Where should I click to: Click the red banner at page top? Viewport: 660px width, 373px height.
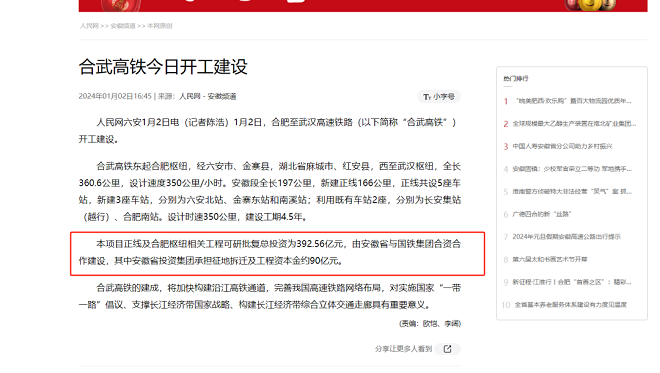coord(363,5)
